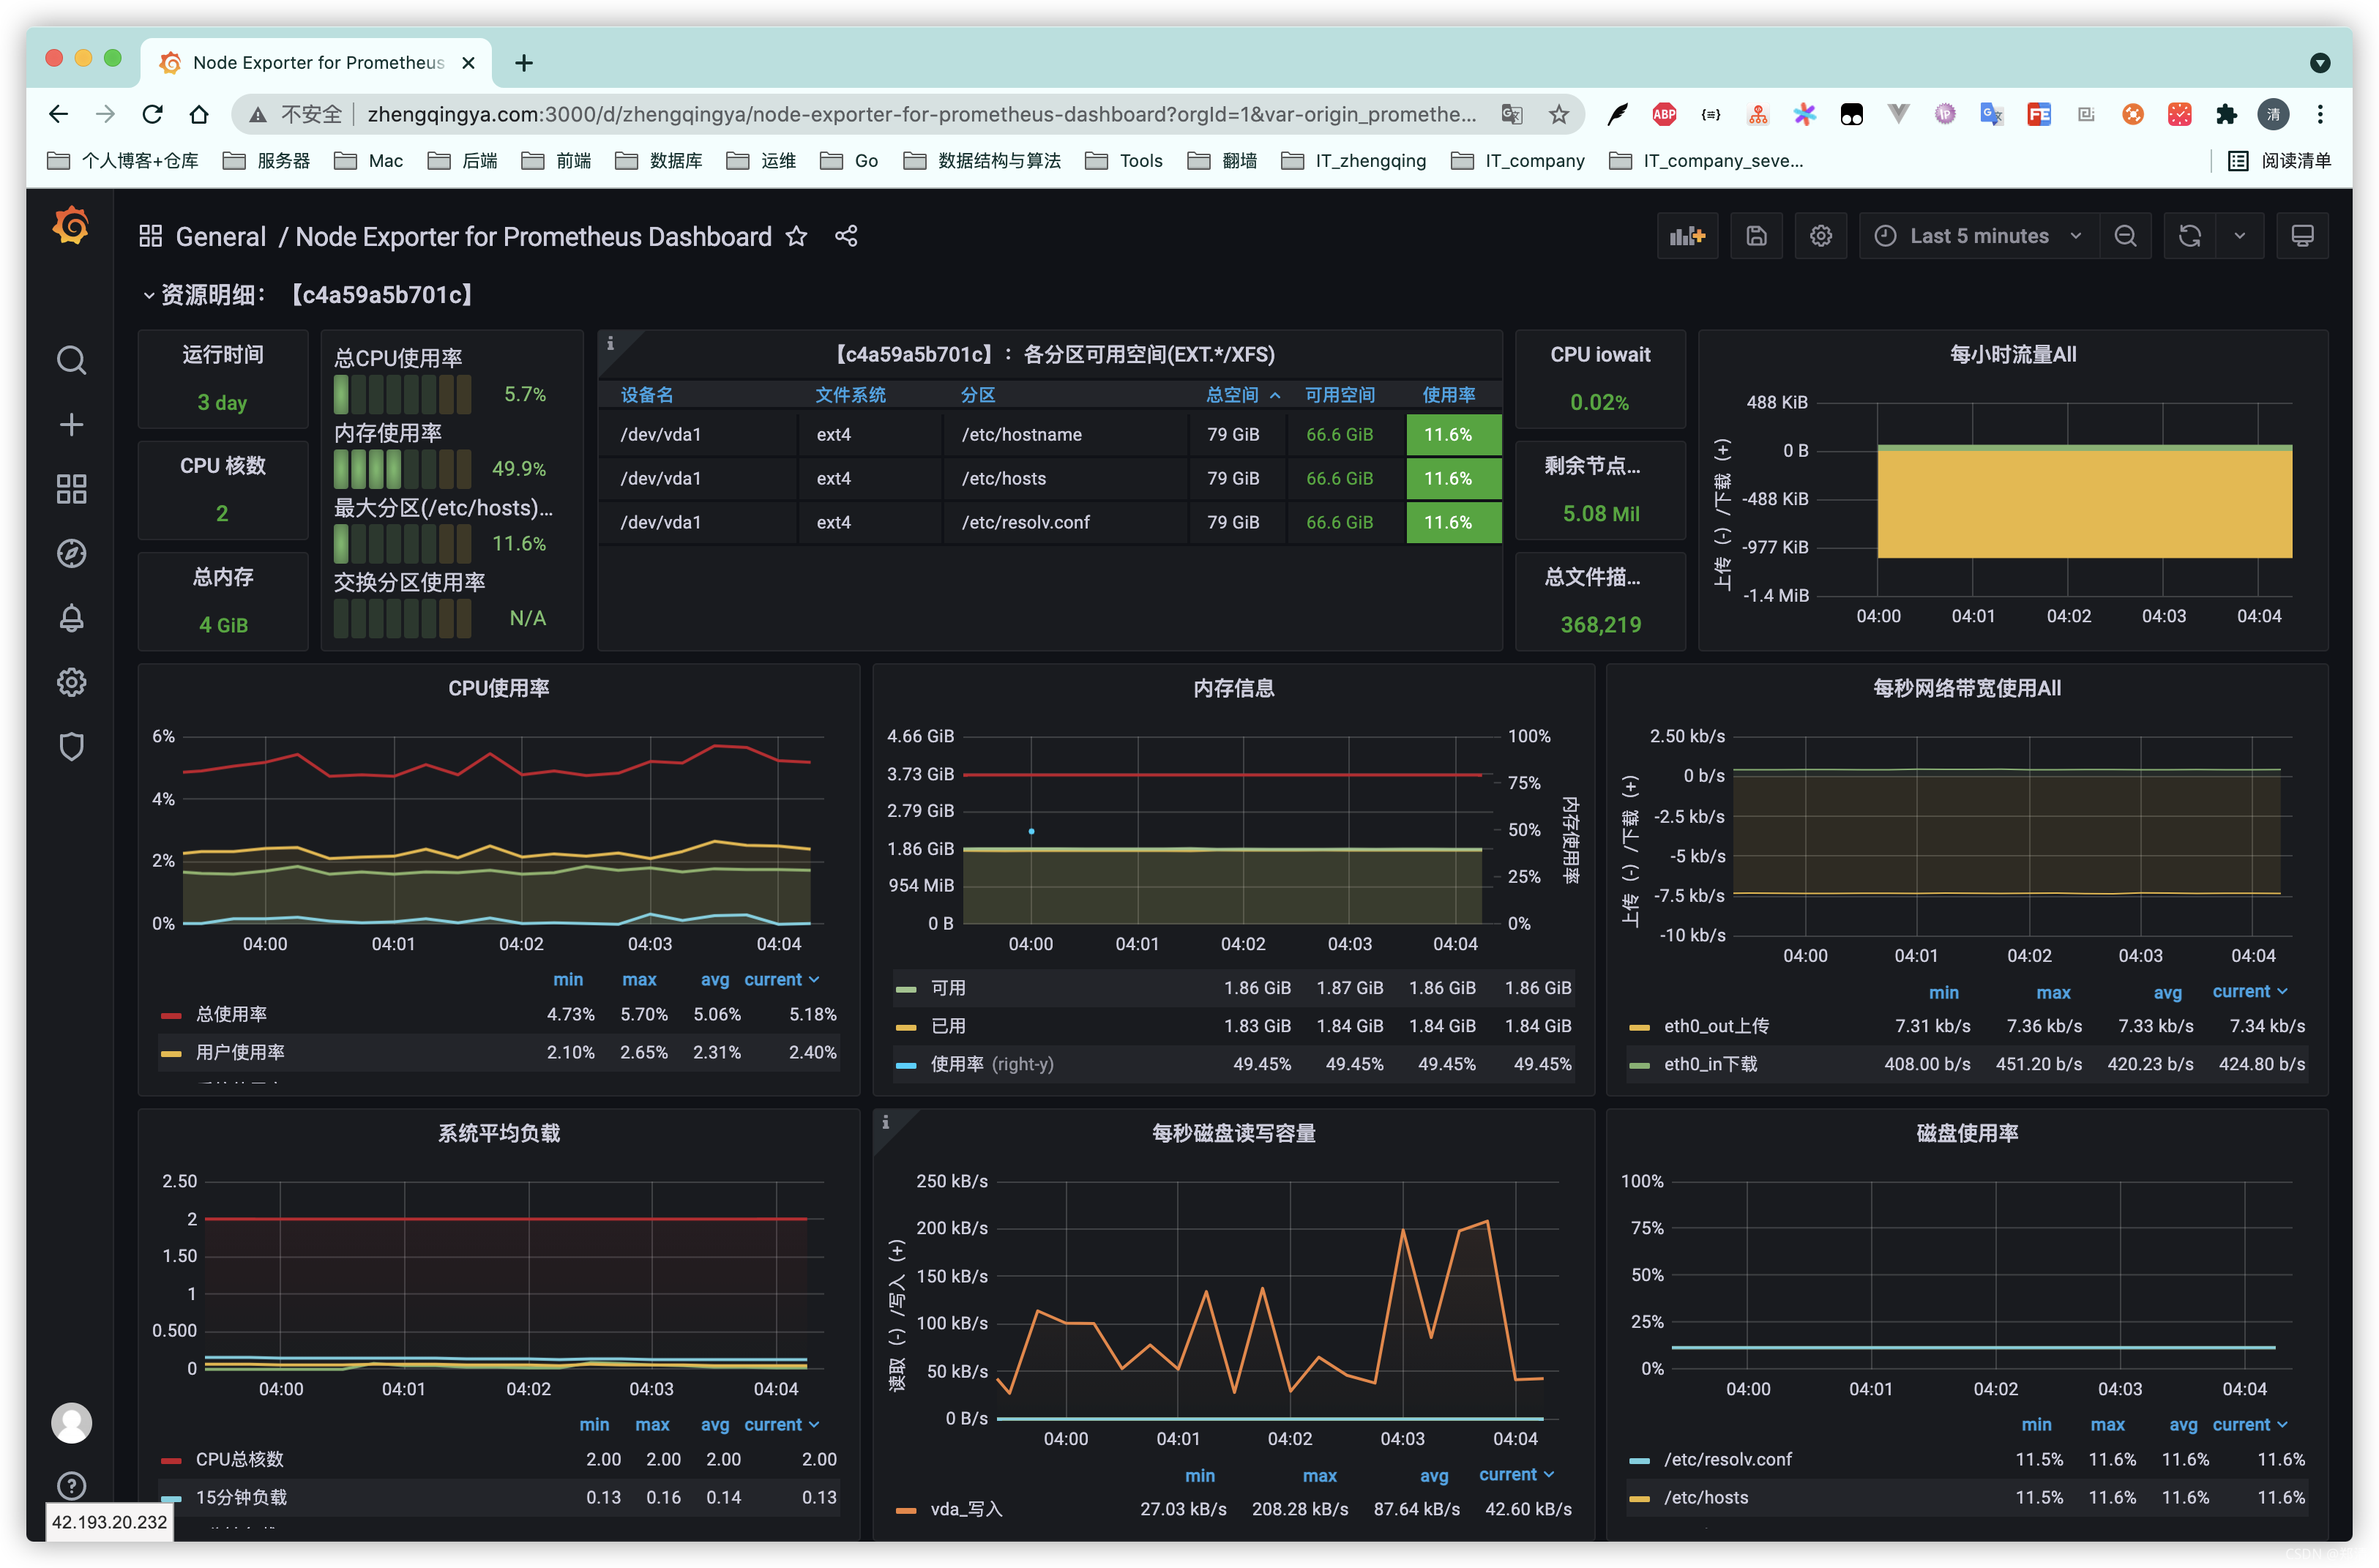Toggle eth0_out上传 series visibility
This screenshot has height=1568, width=2379.
pos(1715,1026)
